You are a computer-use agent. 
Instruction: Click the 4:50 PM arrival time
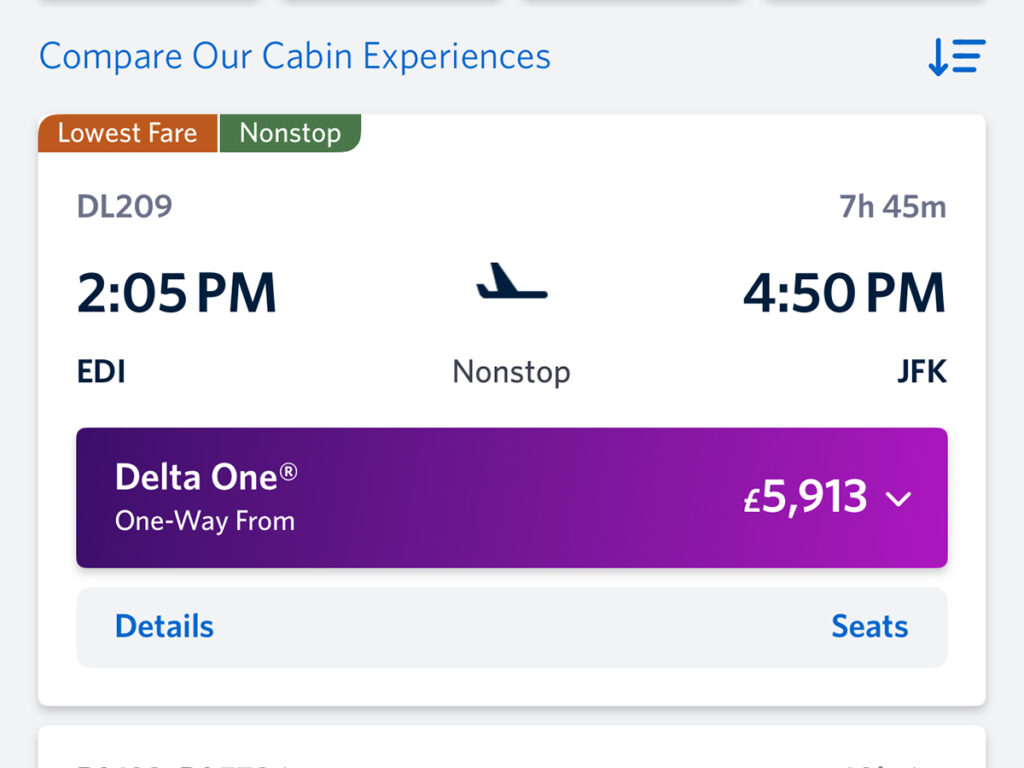[x=845, y=293]
